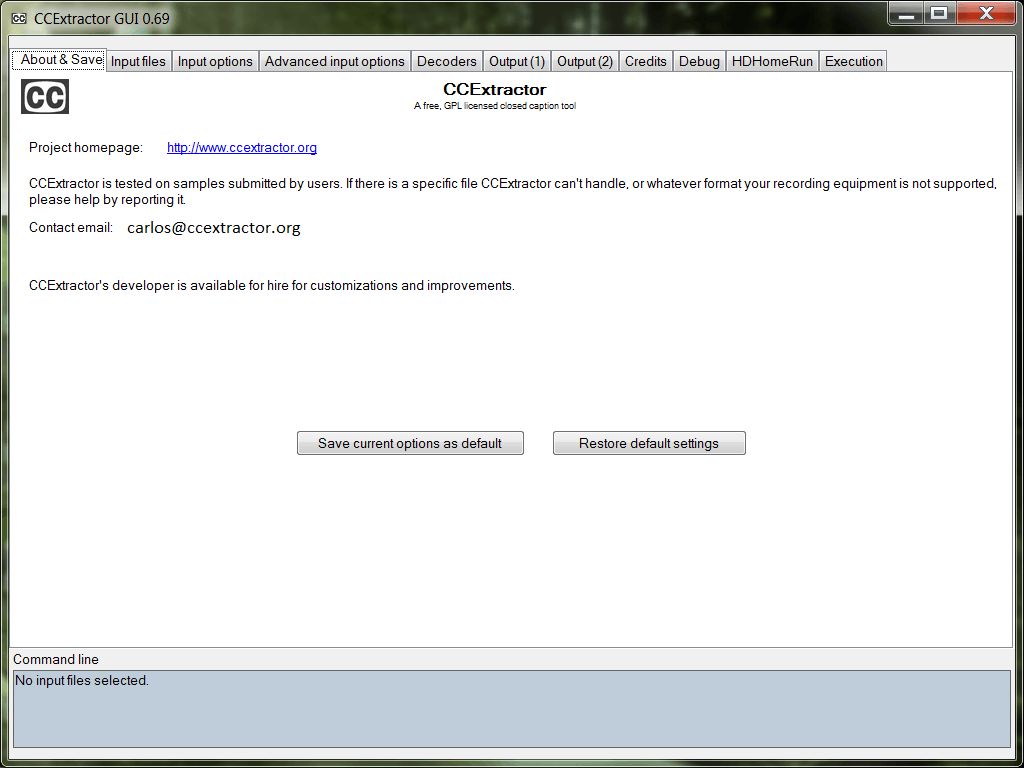View the Credits tab

pos(645,61)
